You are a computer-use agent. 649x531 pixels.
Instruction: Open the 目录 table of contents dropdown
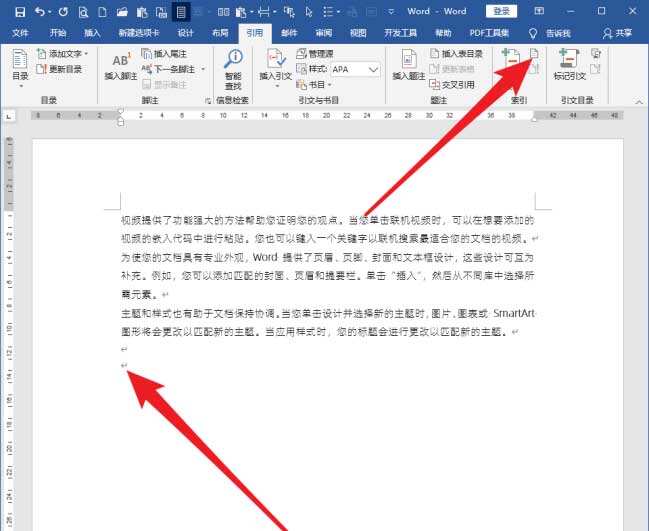point(20,68)
